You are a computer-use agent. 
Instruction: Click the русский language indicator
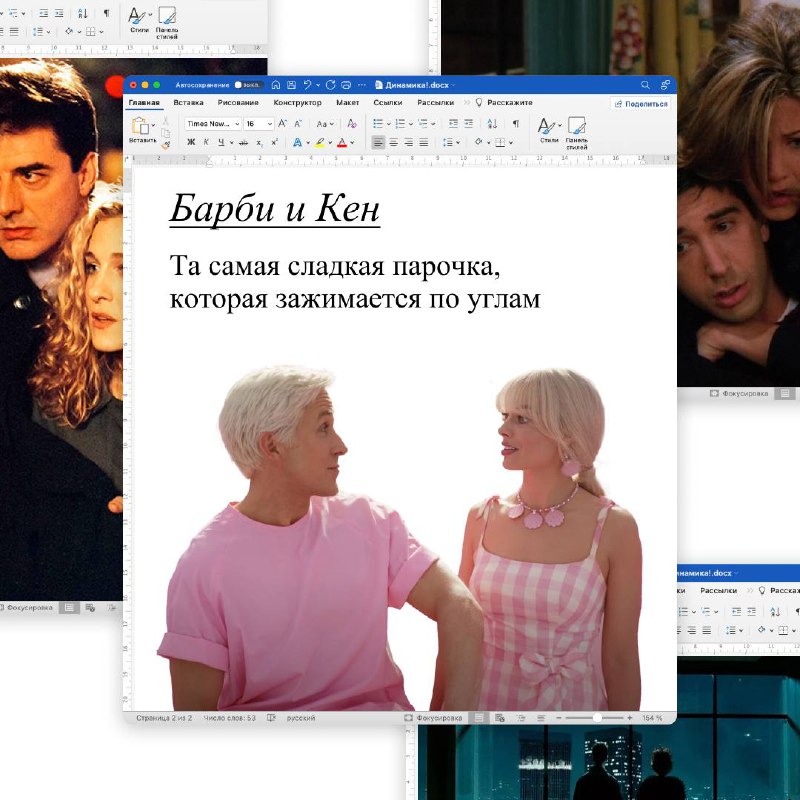(x=301, y=718)
